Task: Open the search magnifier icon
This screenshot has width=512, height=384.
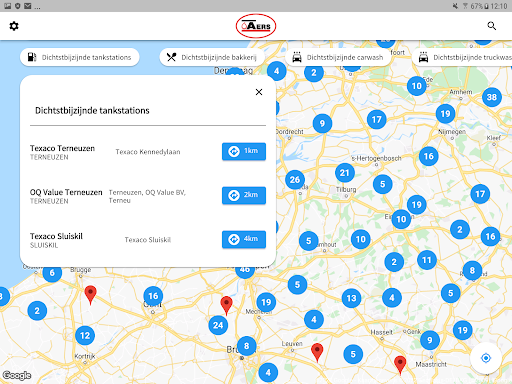Action: (492, 26)
